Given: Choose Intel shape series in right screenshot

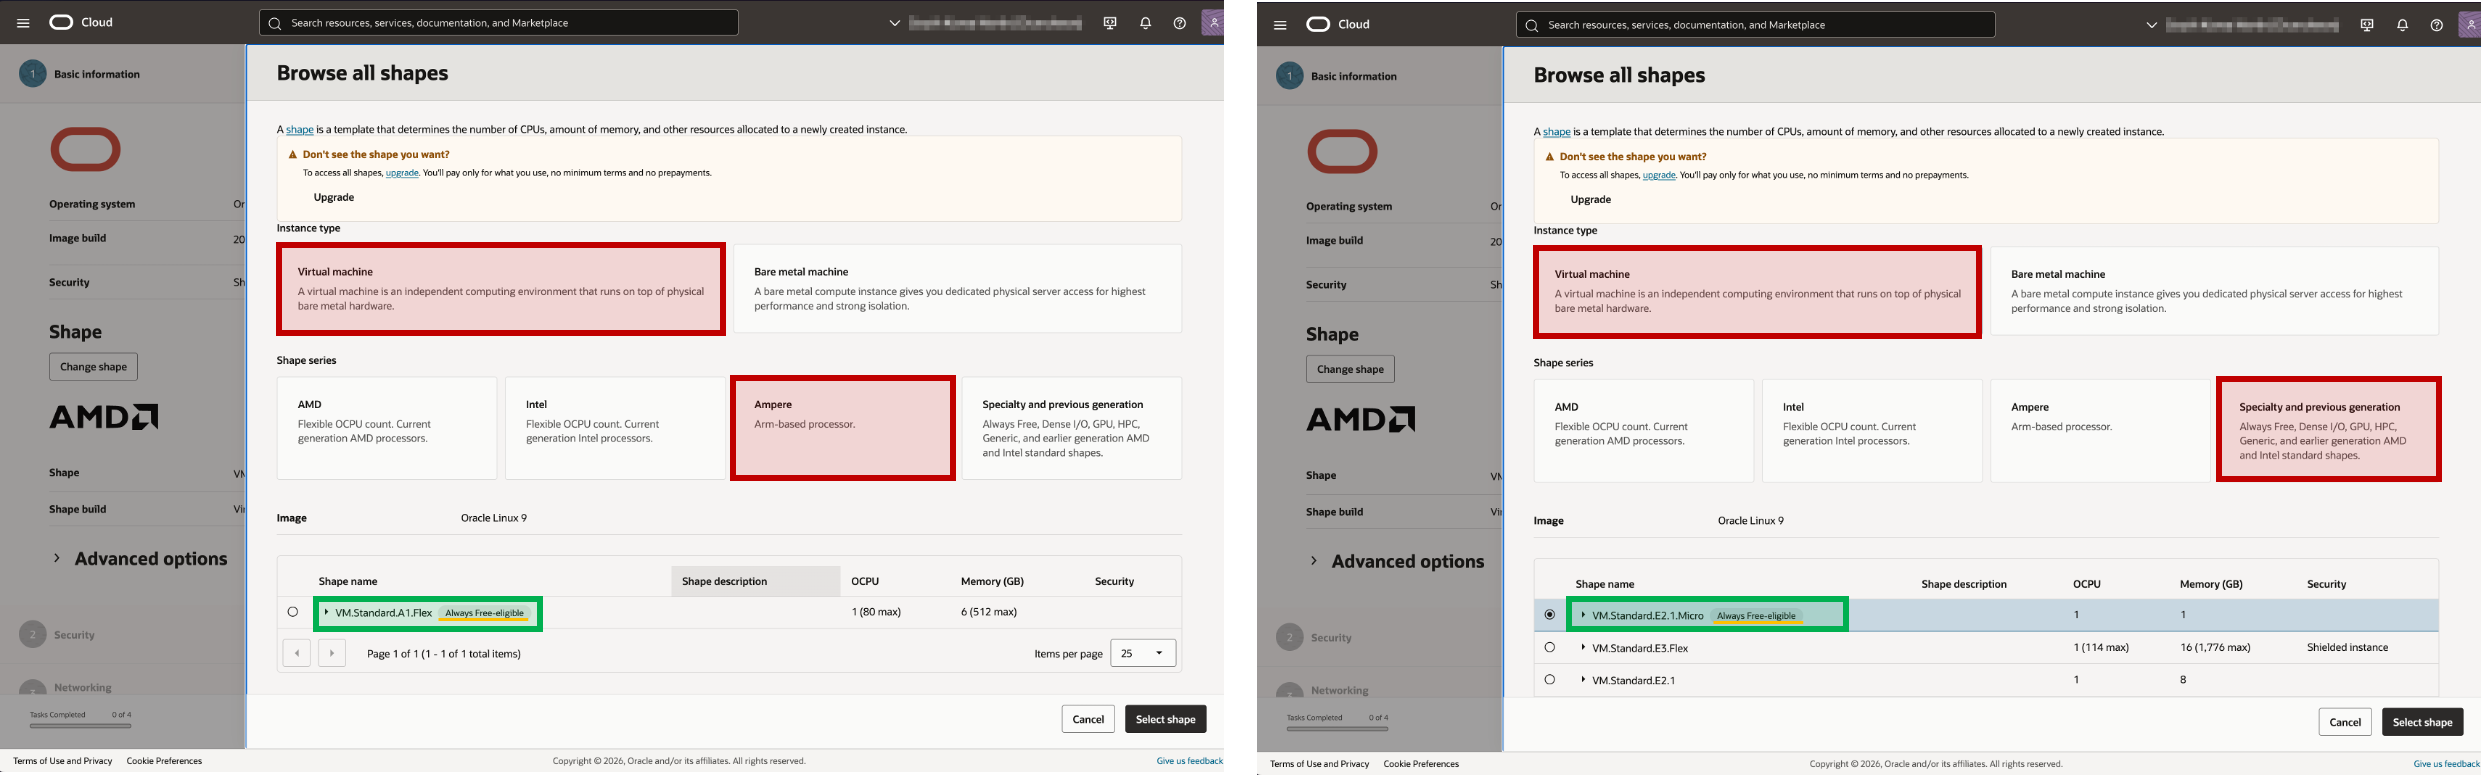Looking at the screenshot, I should click(1872, 431).
